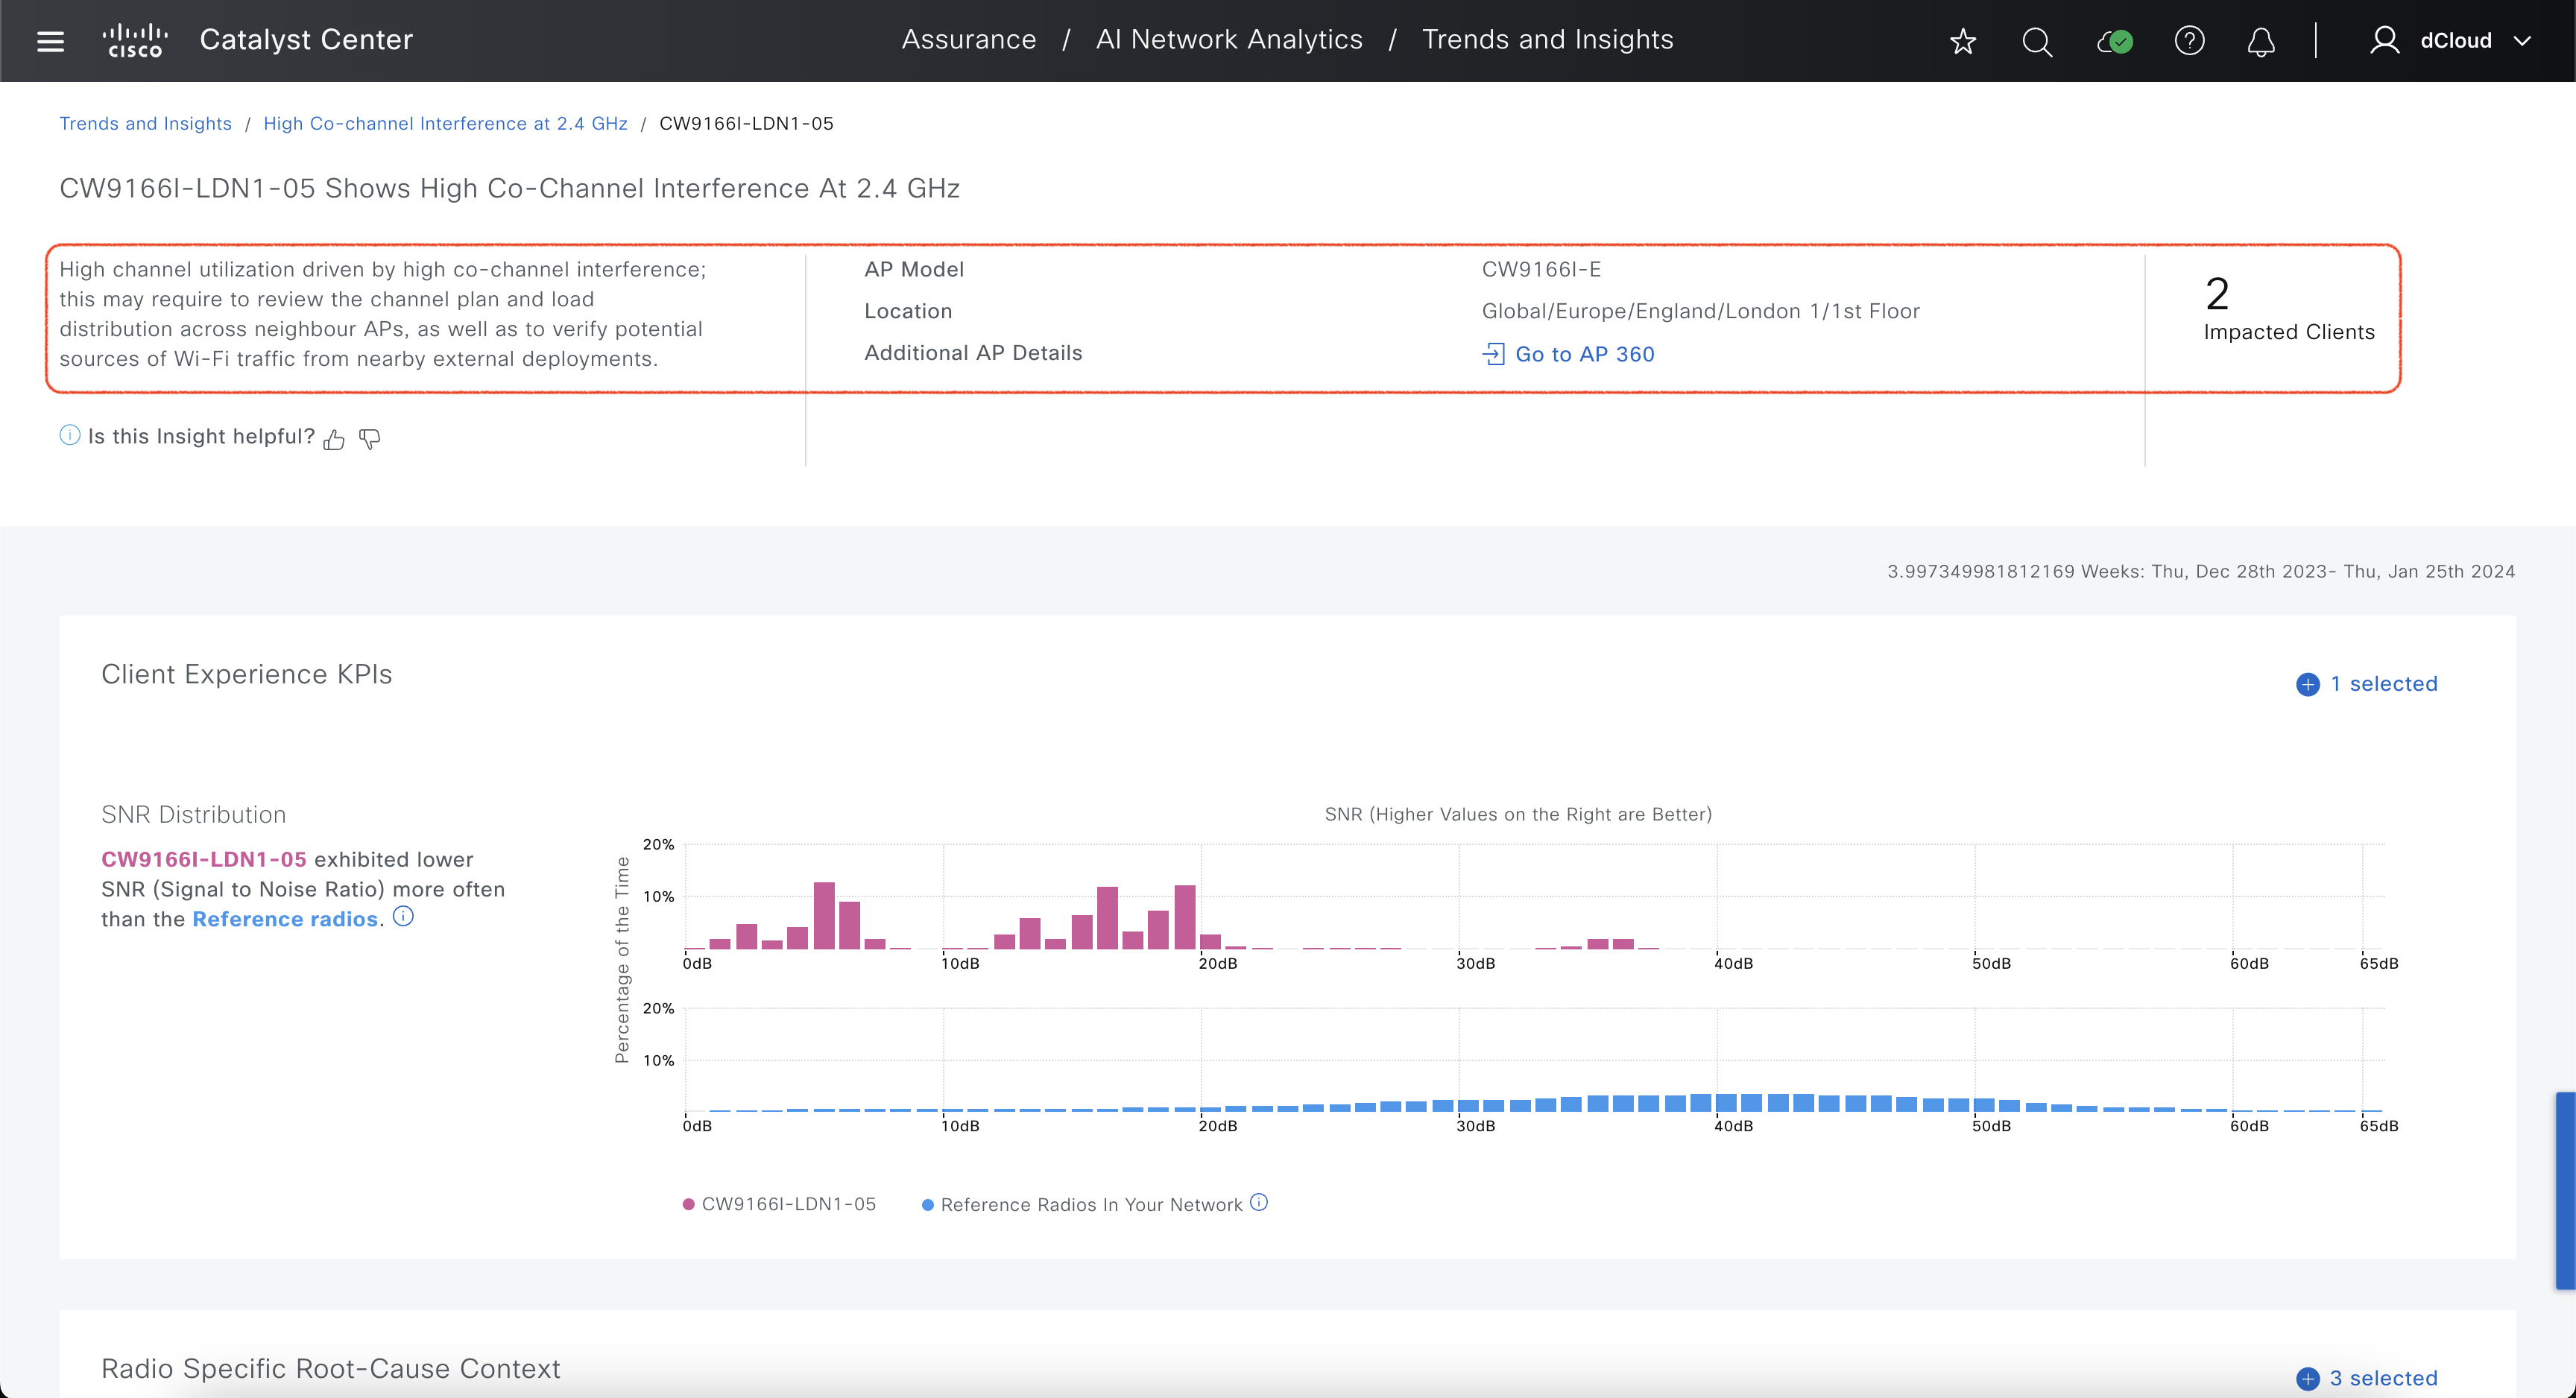Viewport: 2576px width, 1398px height.
Task: Click the 1 selected KPI selector
Action: (2383, 684)
